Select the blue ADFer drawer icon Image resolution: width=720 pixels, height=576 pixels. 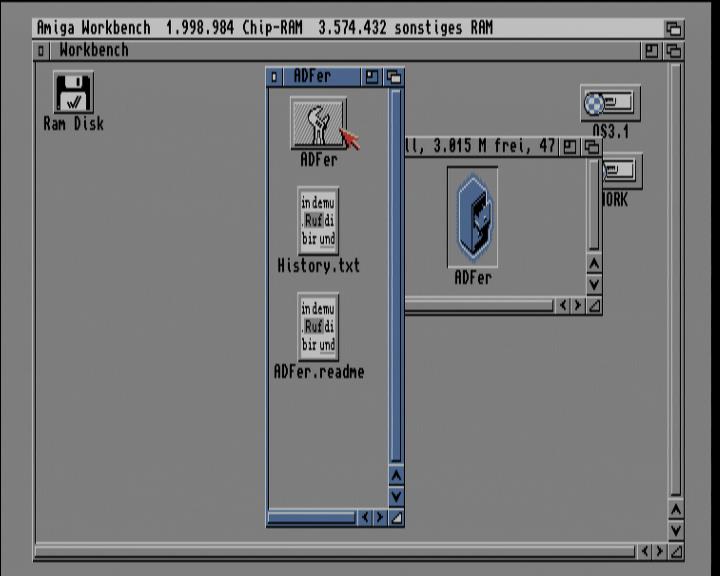point(472,217)
